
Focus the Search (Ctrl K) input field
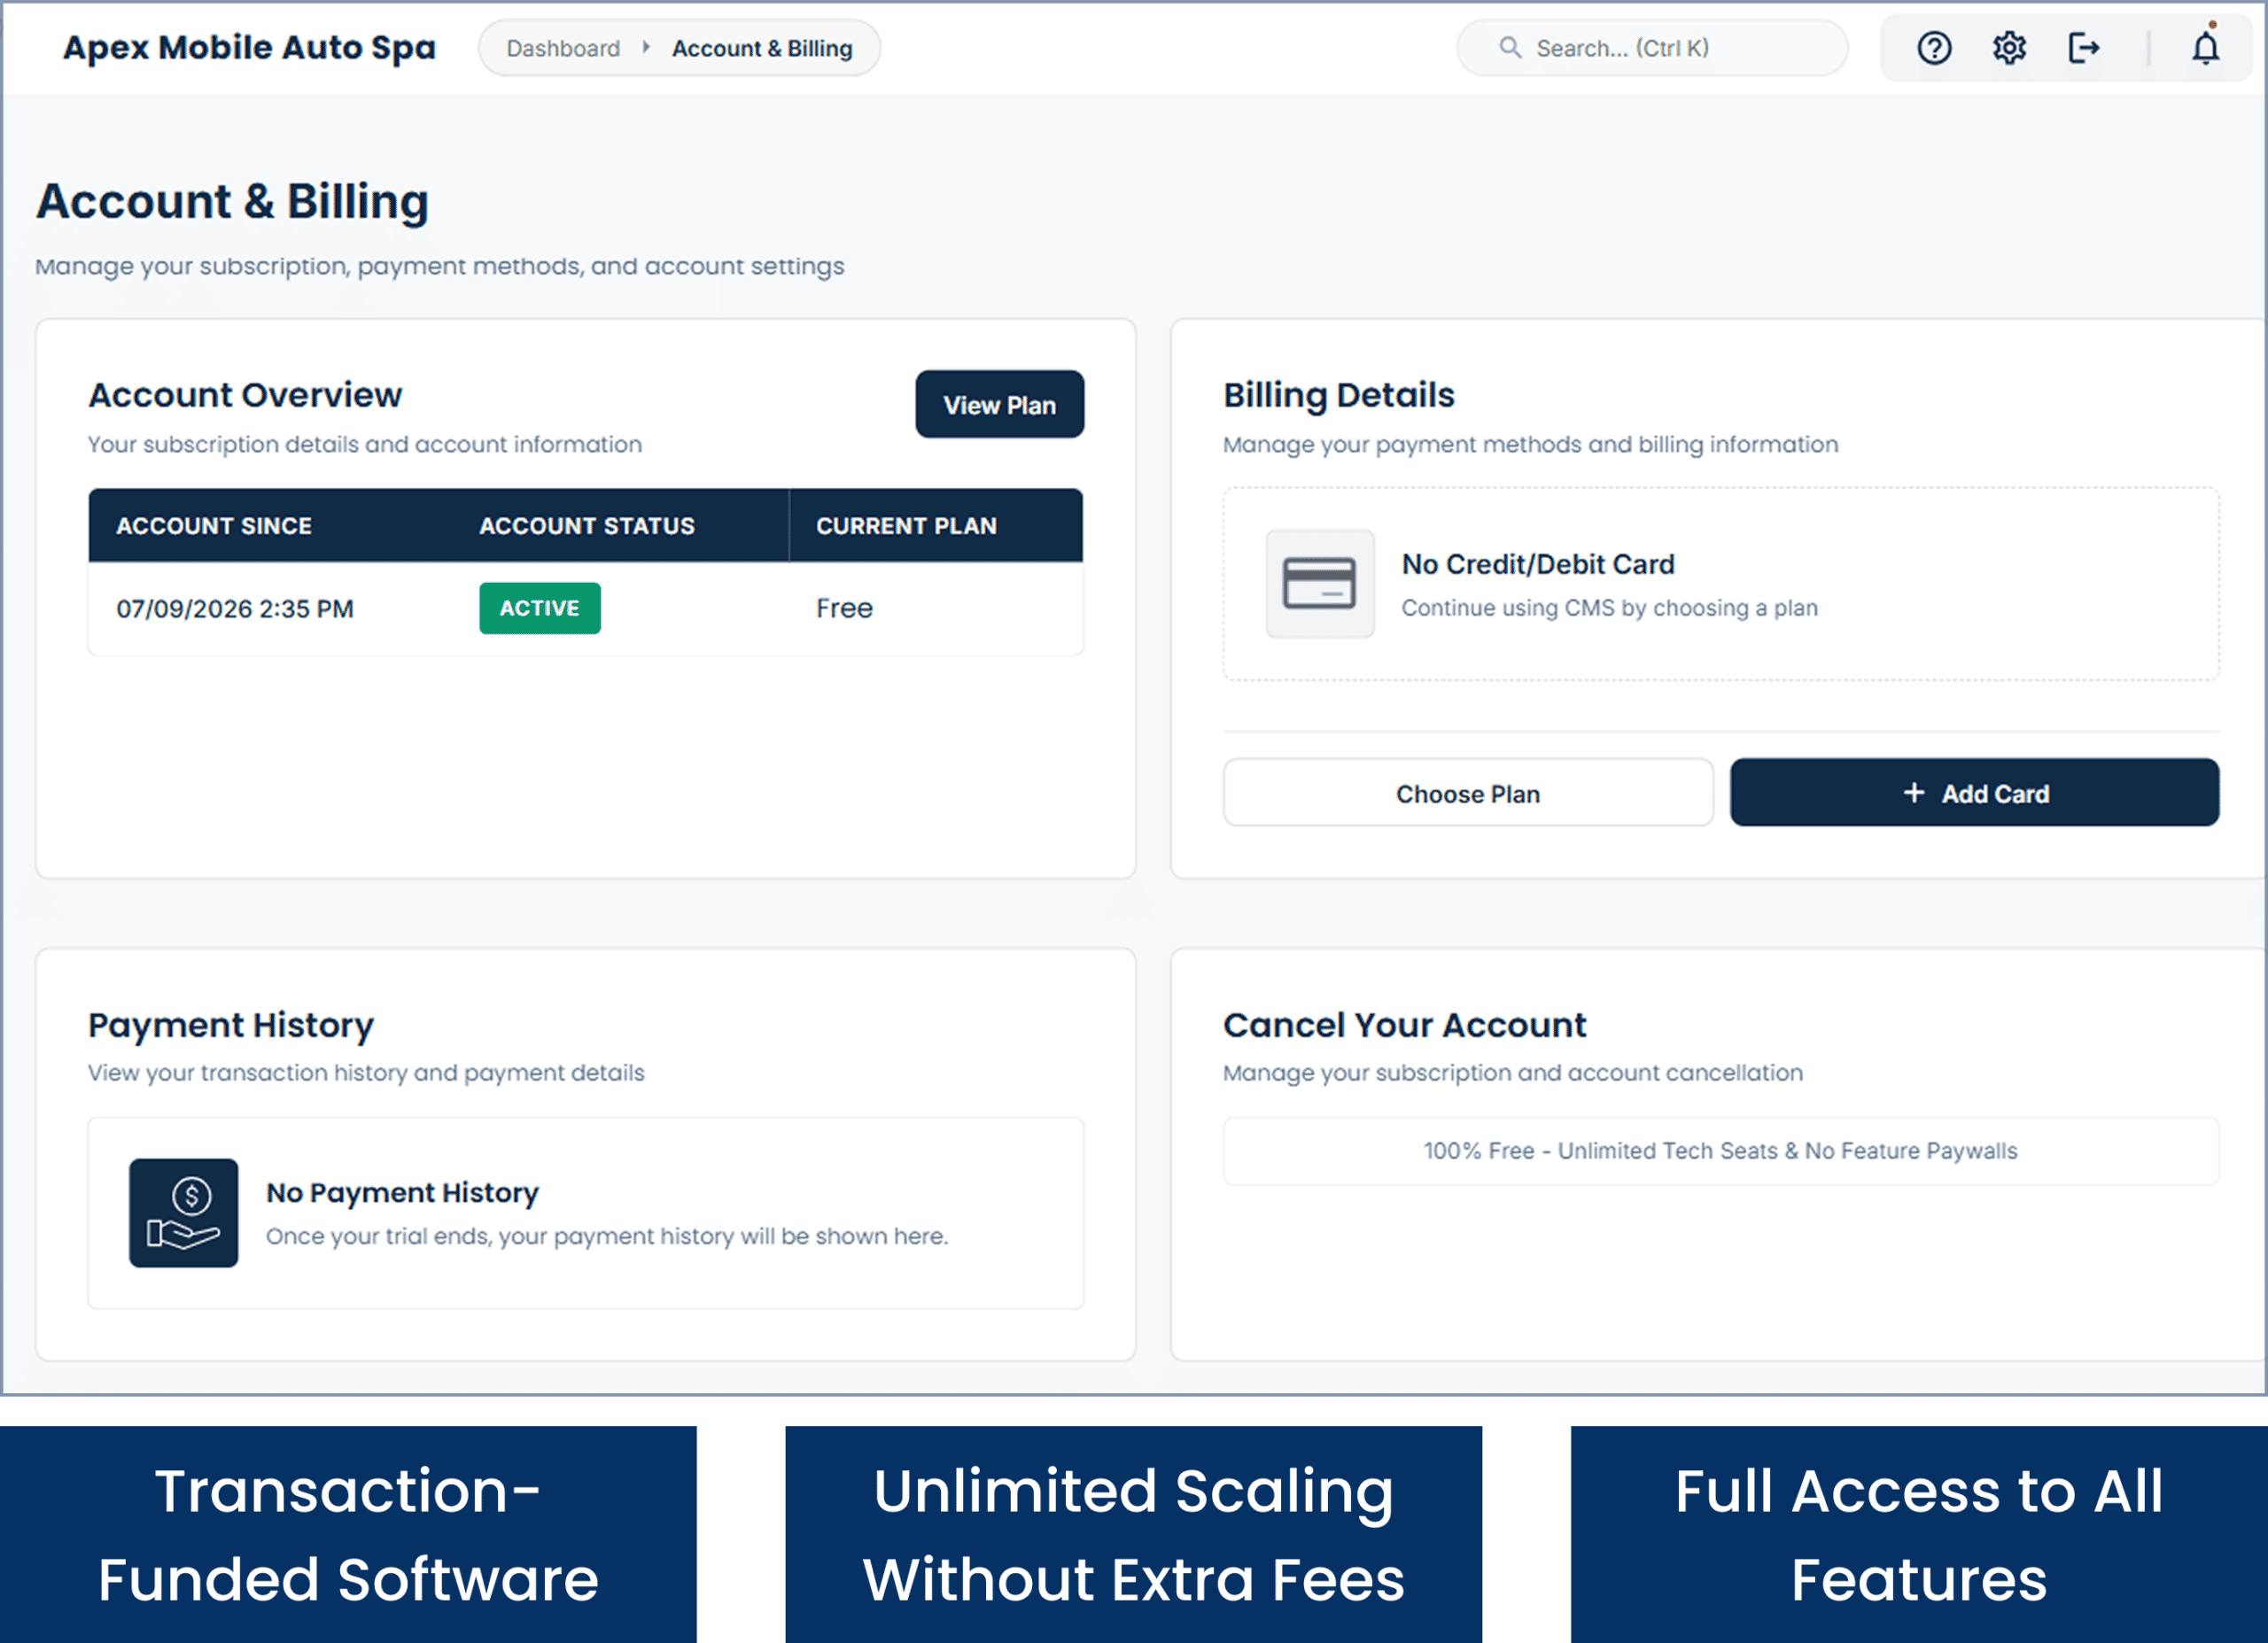point(1652,47)
